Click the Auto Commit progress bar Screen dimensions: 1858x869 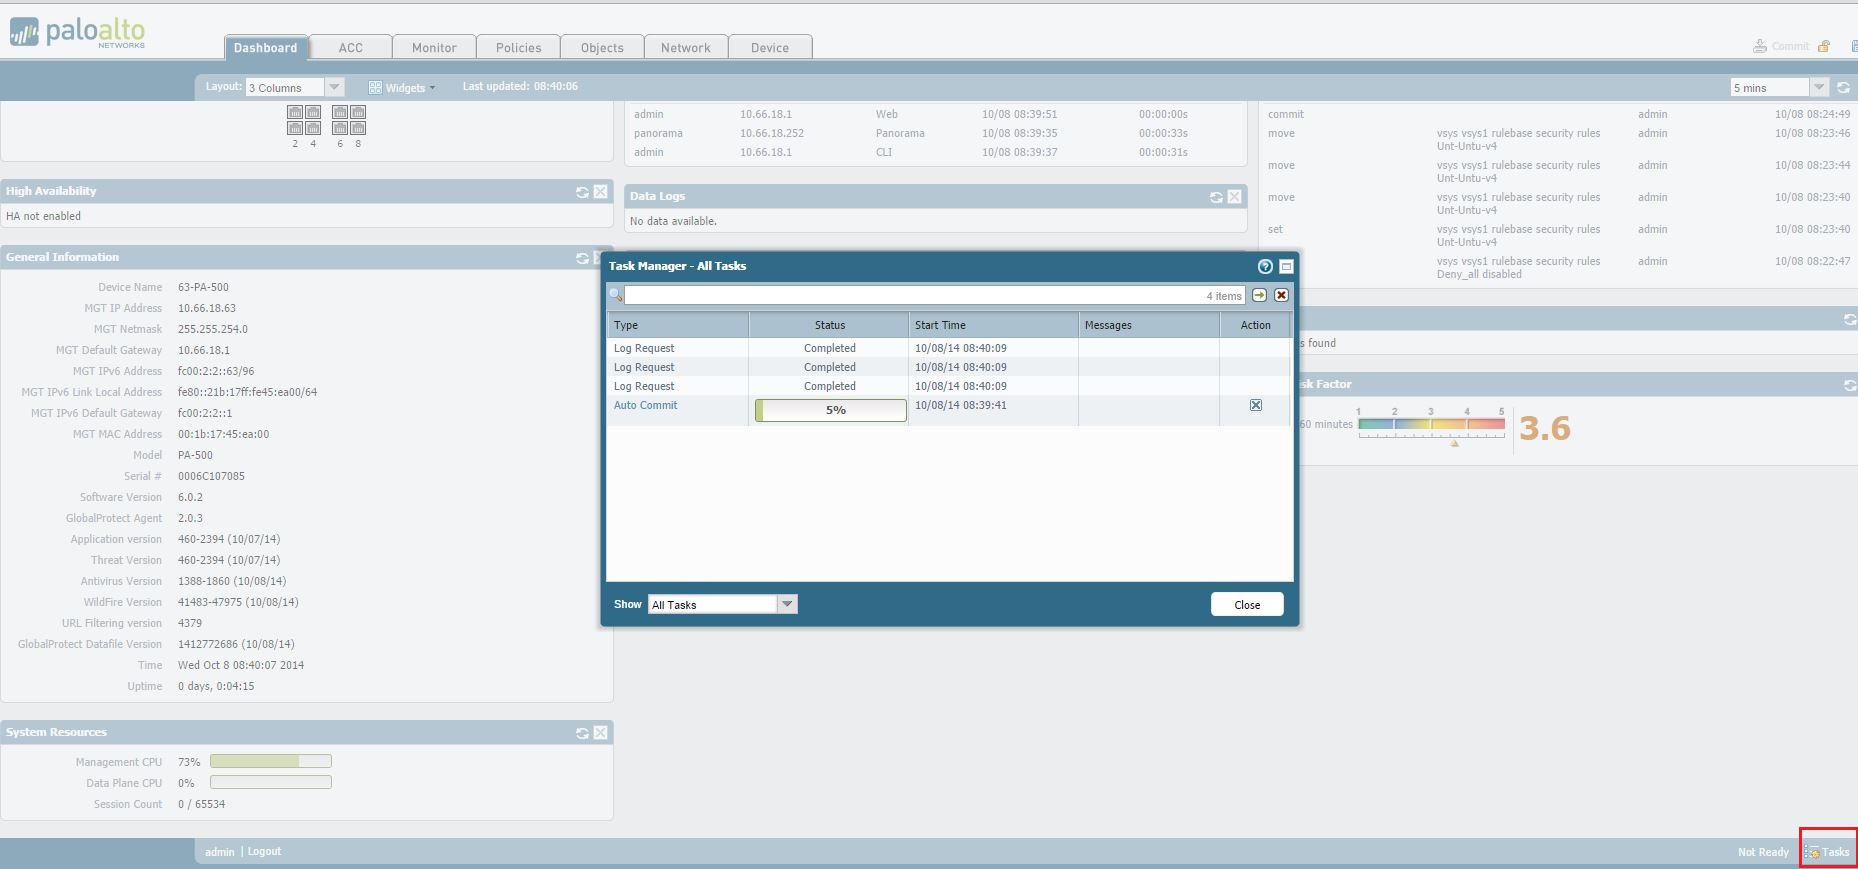click(831, 410)
